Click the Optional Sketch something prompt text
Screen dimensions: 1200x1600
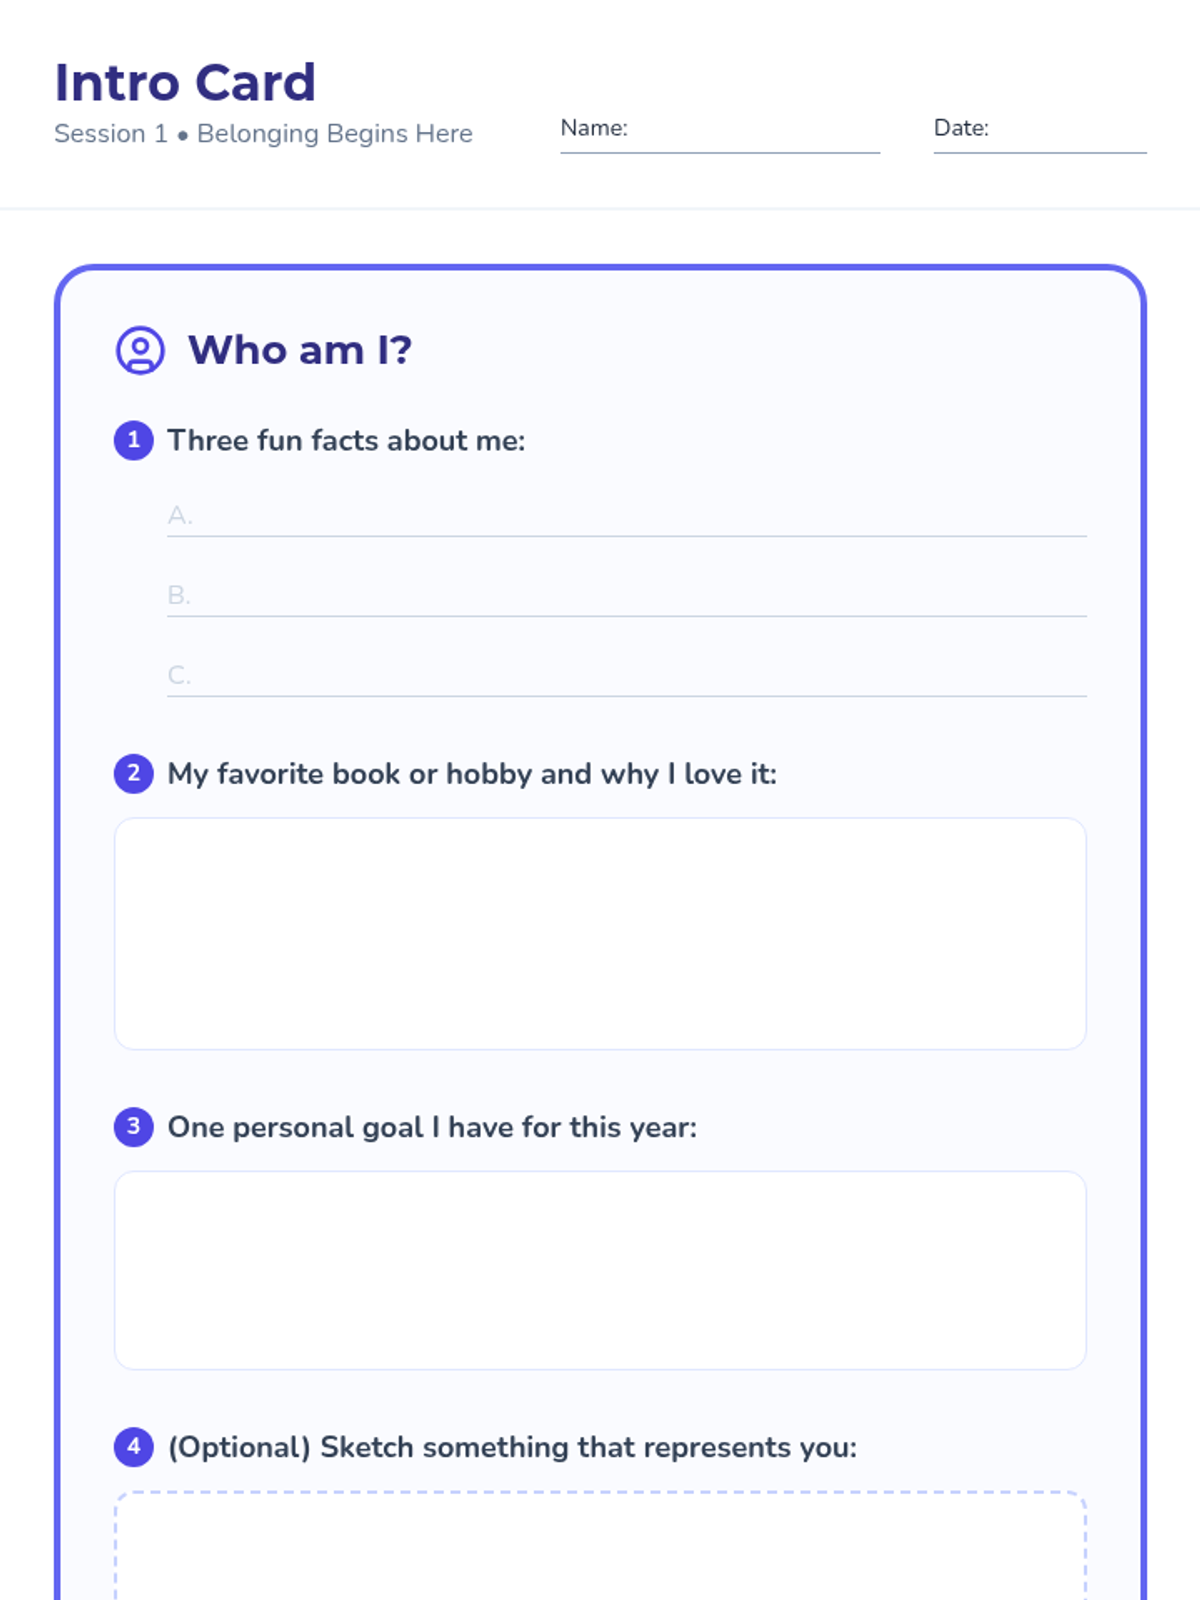pos(512,1447)
